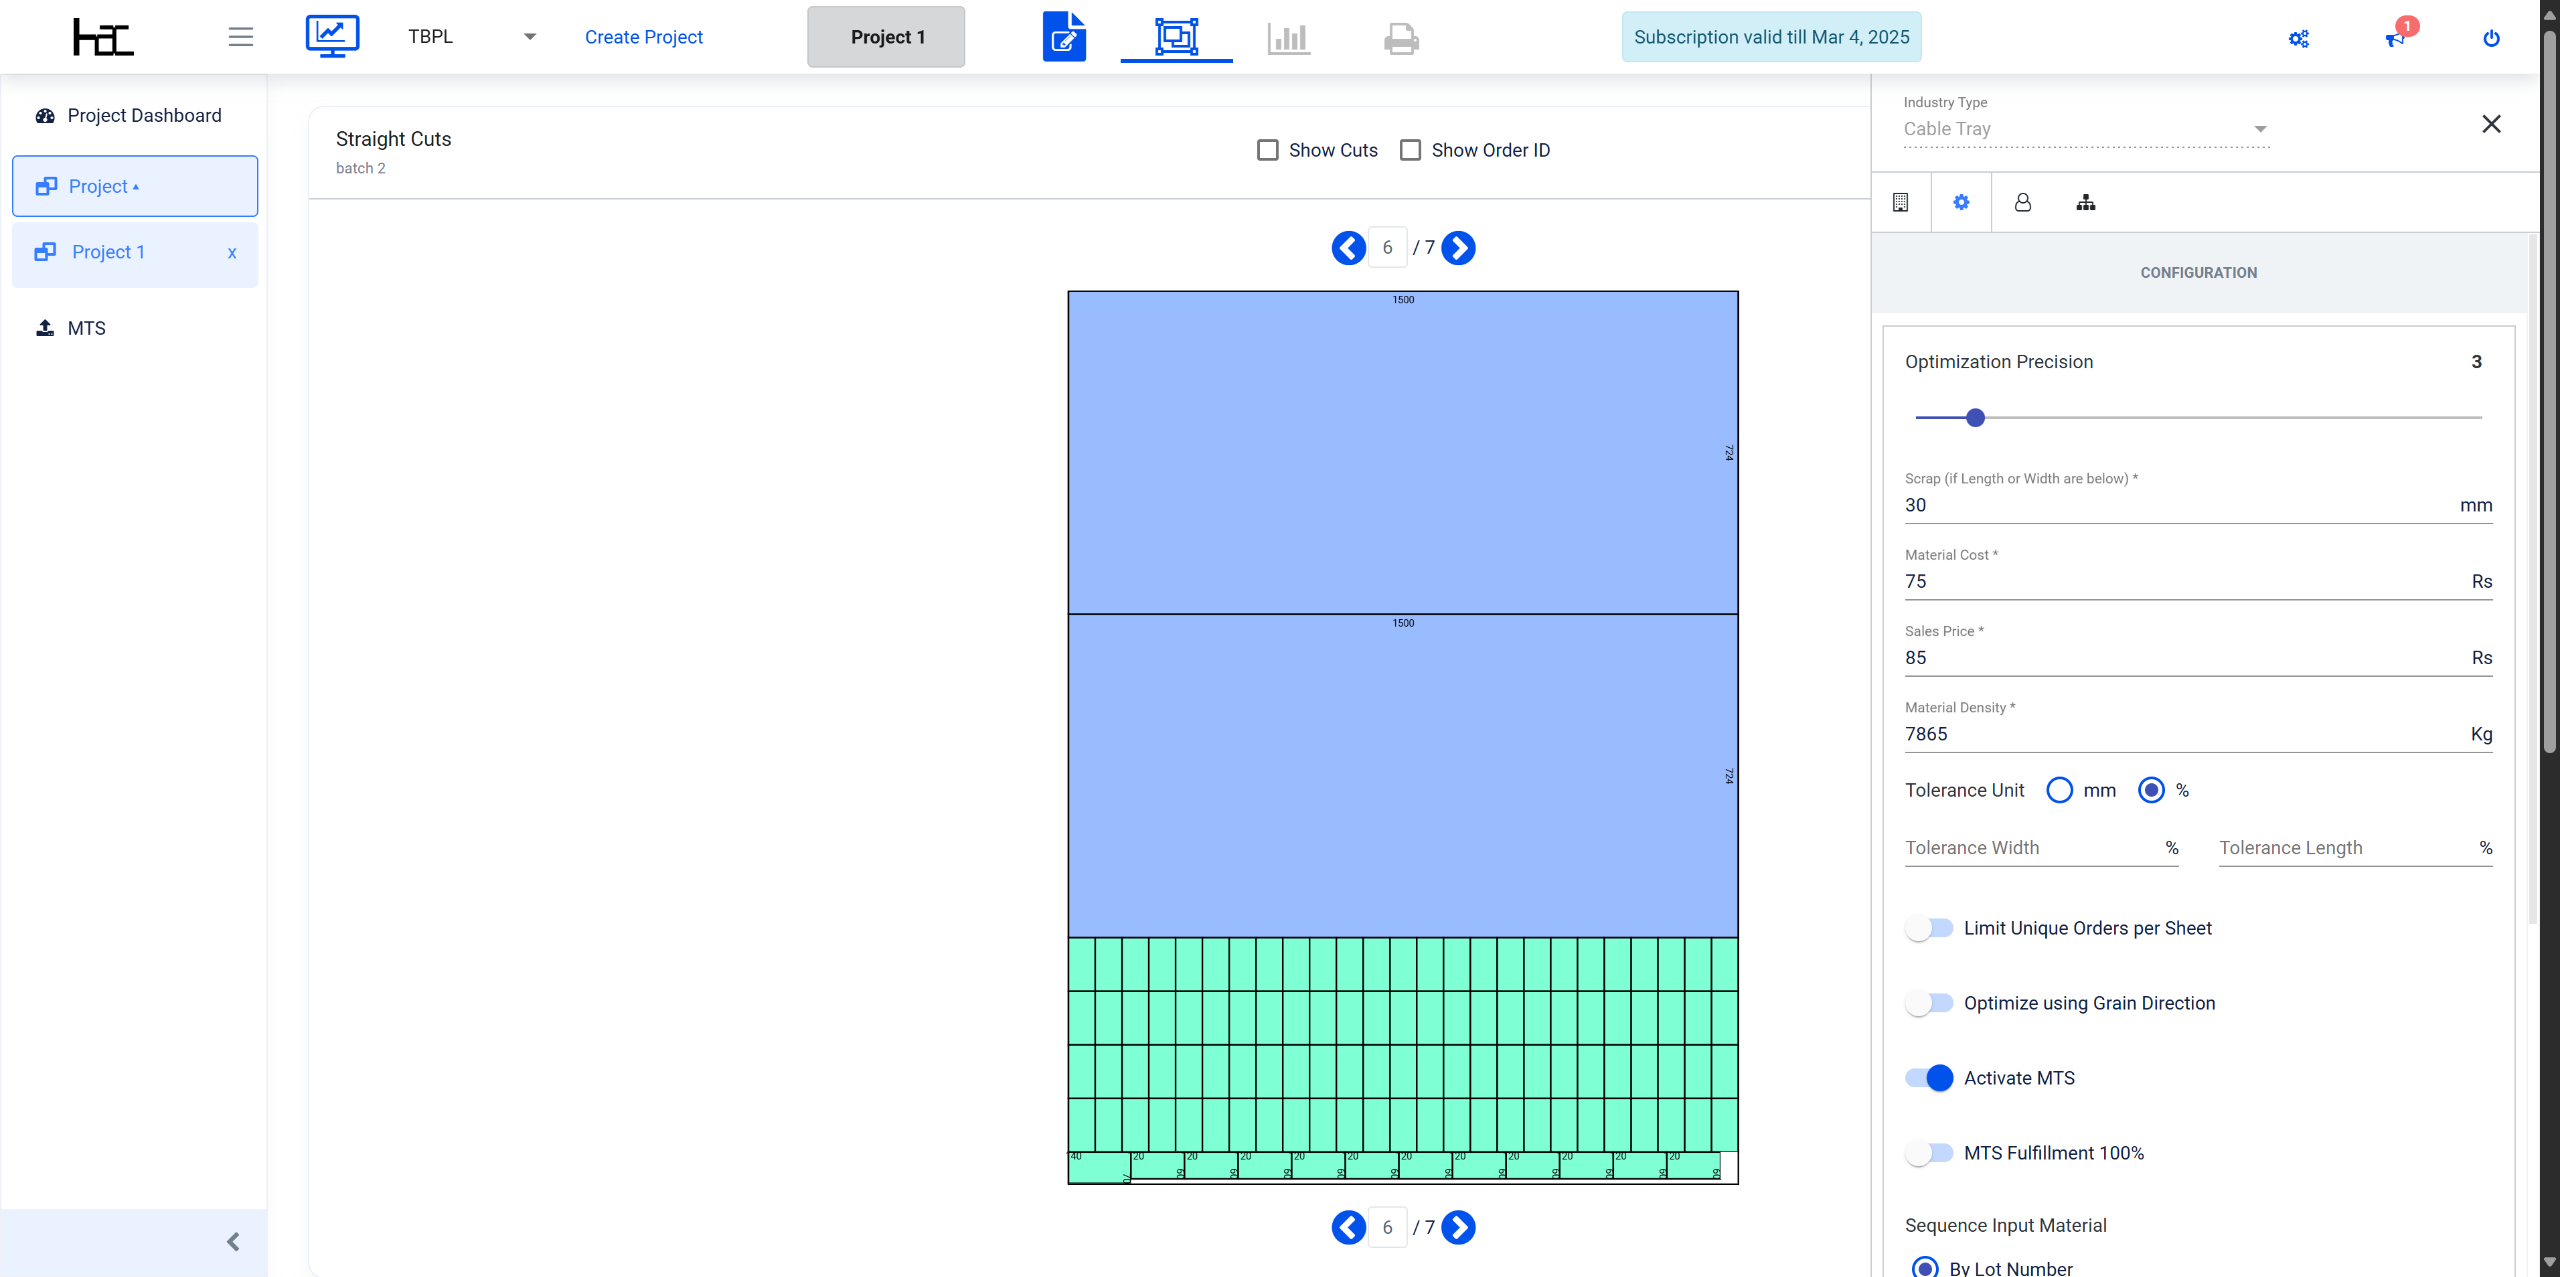Select the mm tolerance unit radio

click(x=2060, y=790)
